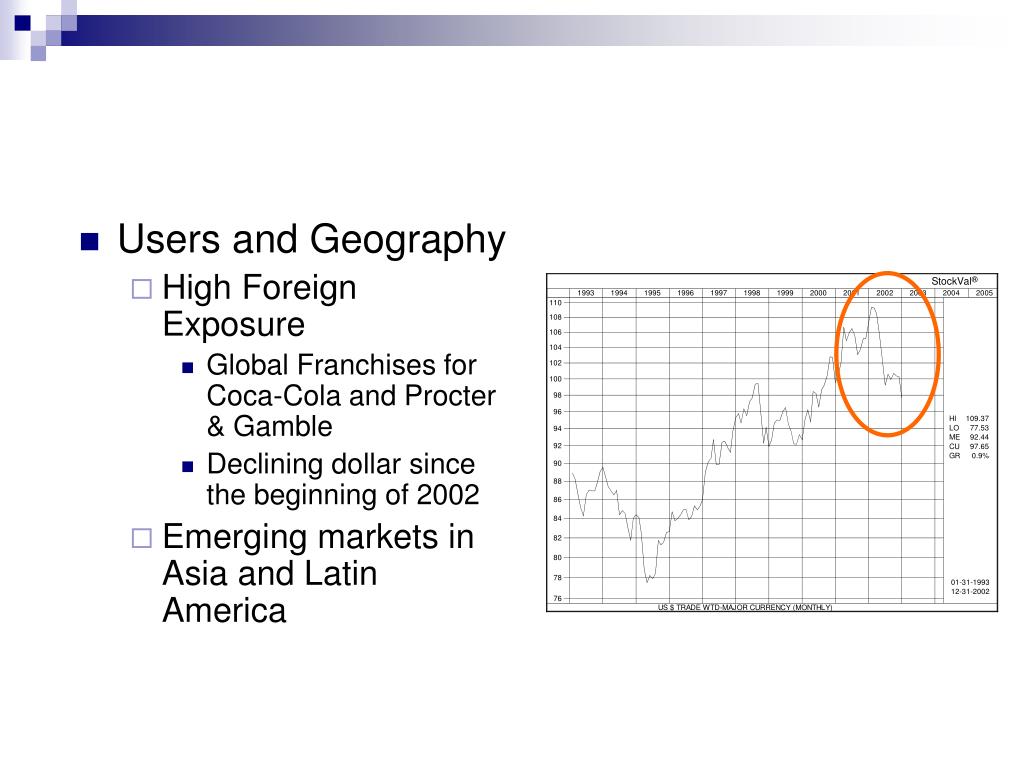Click the HI 109.37 statistic
Screen dimensions: 1024x768
coord(969,418)
